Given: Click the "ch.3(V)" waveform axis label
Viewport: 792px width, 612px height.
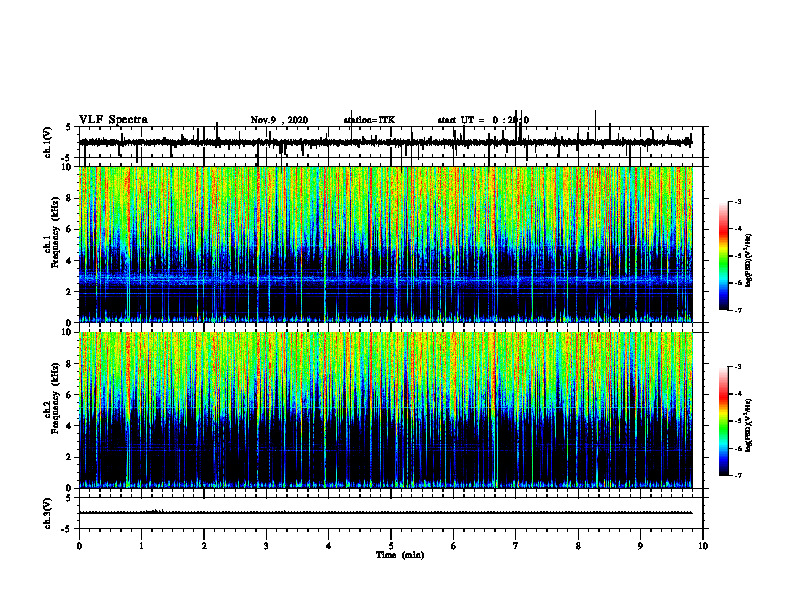Looking at the screenshot, I should (48, 514).
